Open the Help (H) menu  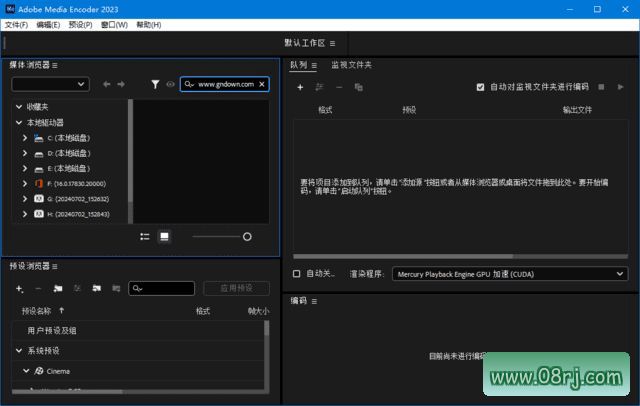[149, 25]
